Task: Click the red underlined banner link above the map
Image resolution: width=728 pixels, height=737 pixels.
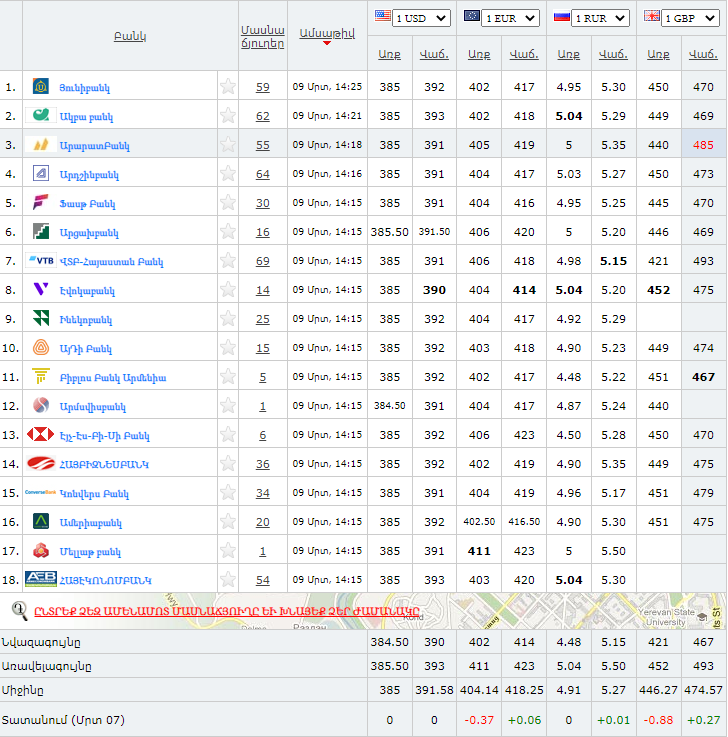Action: click(x=227, y=612)
